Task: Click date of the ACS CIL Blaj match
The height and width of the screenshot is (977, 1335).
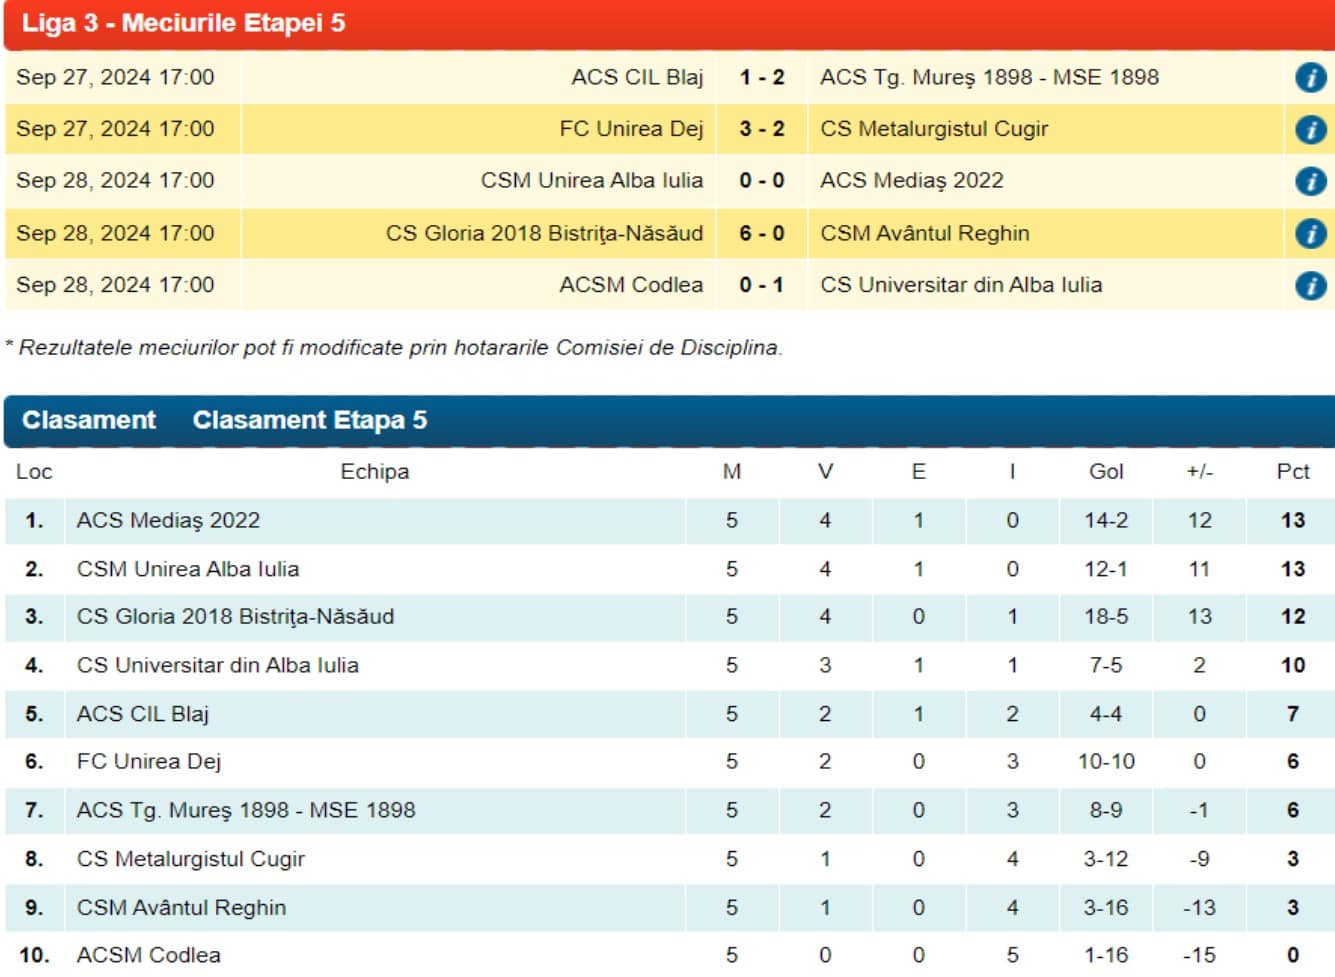Action: 115,77
